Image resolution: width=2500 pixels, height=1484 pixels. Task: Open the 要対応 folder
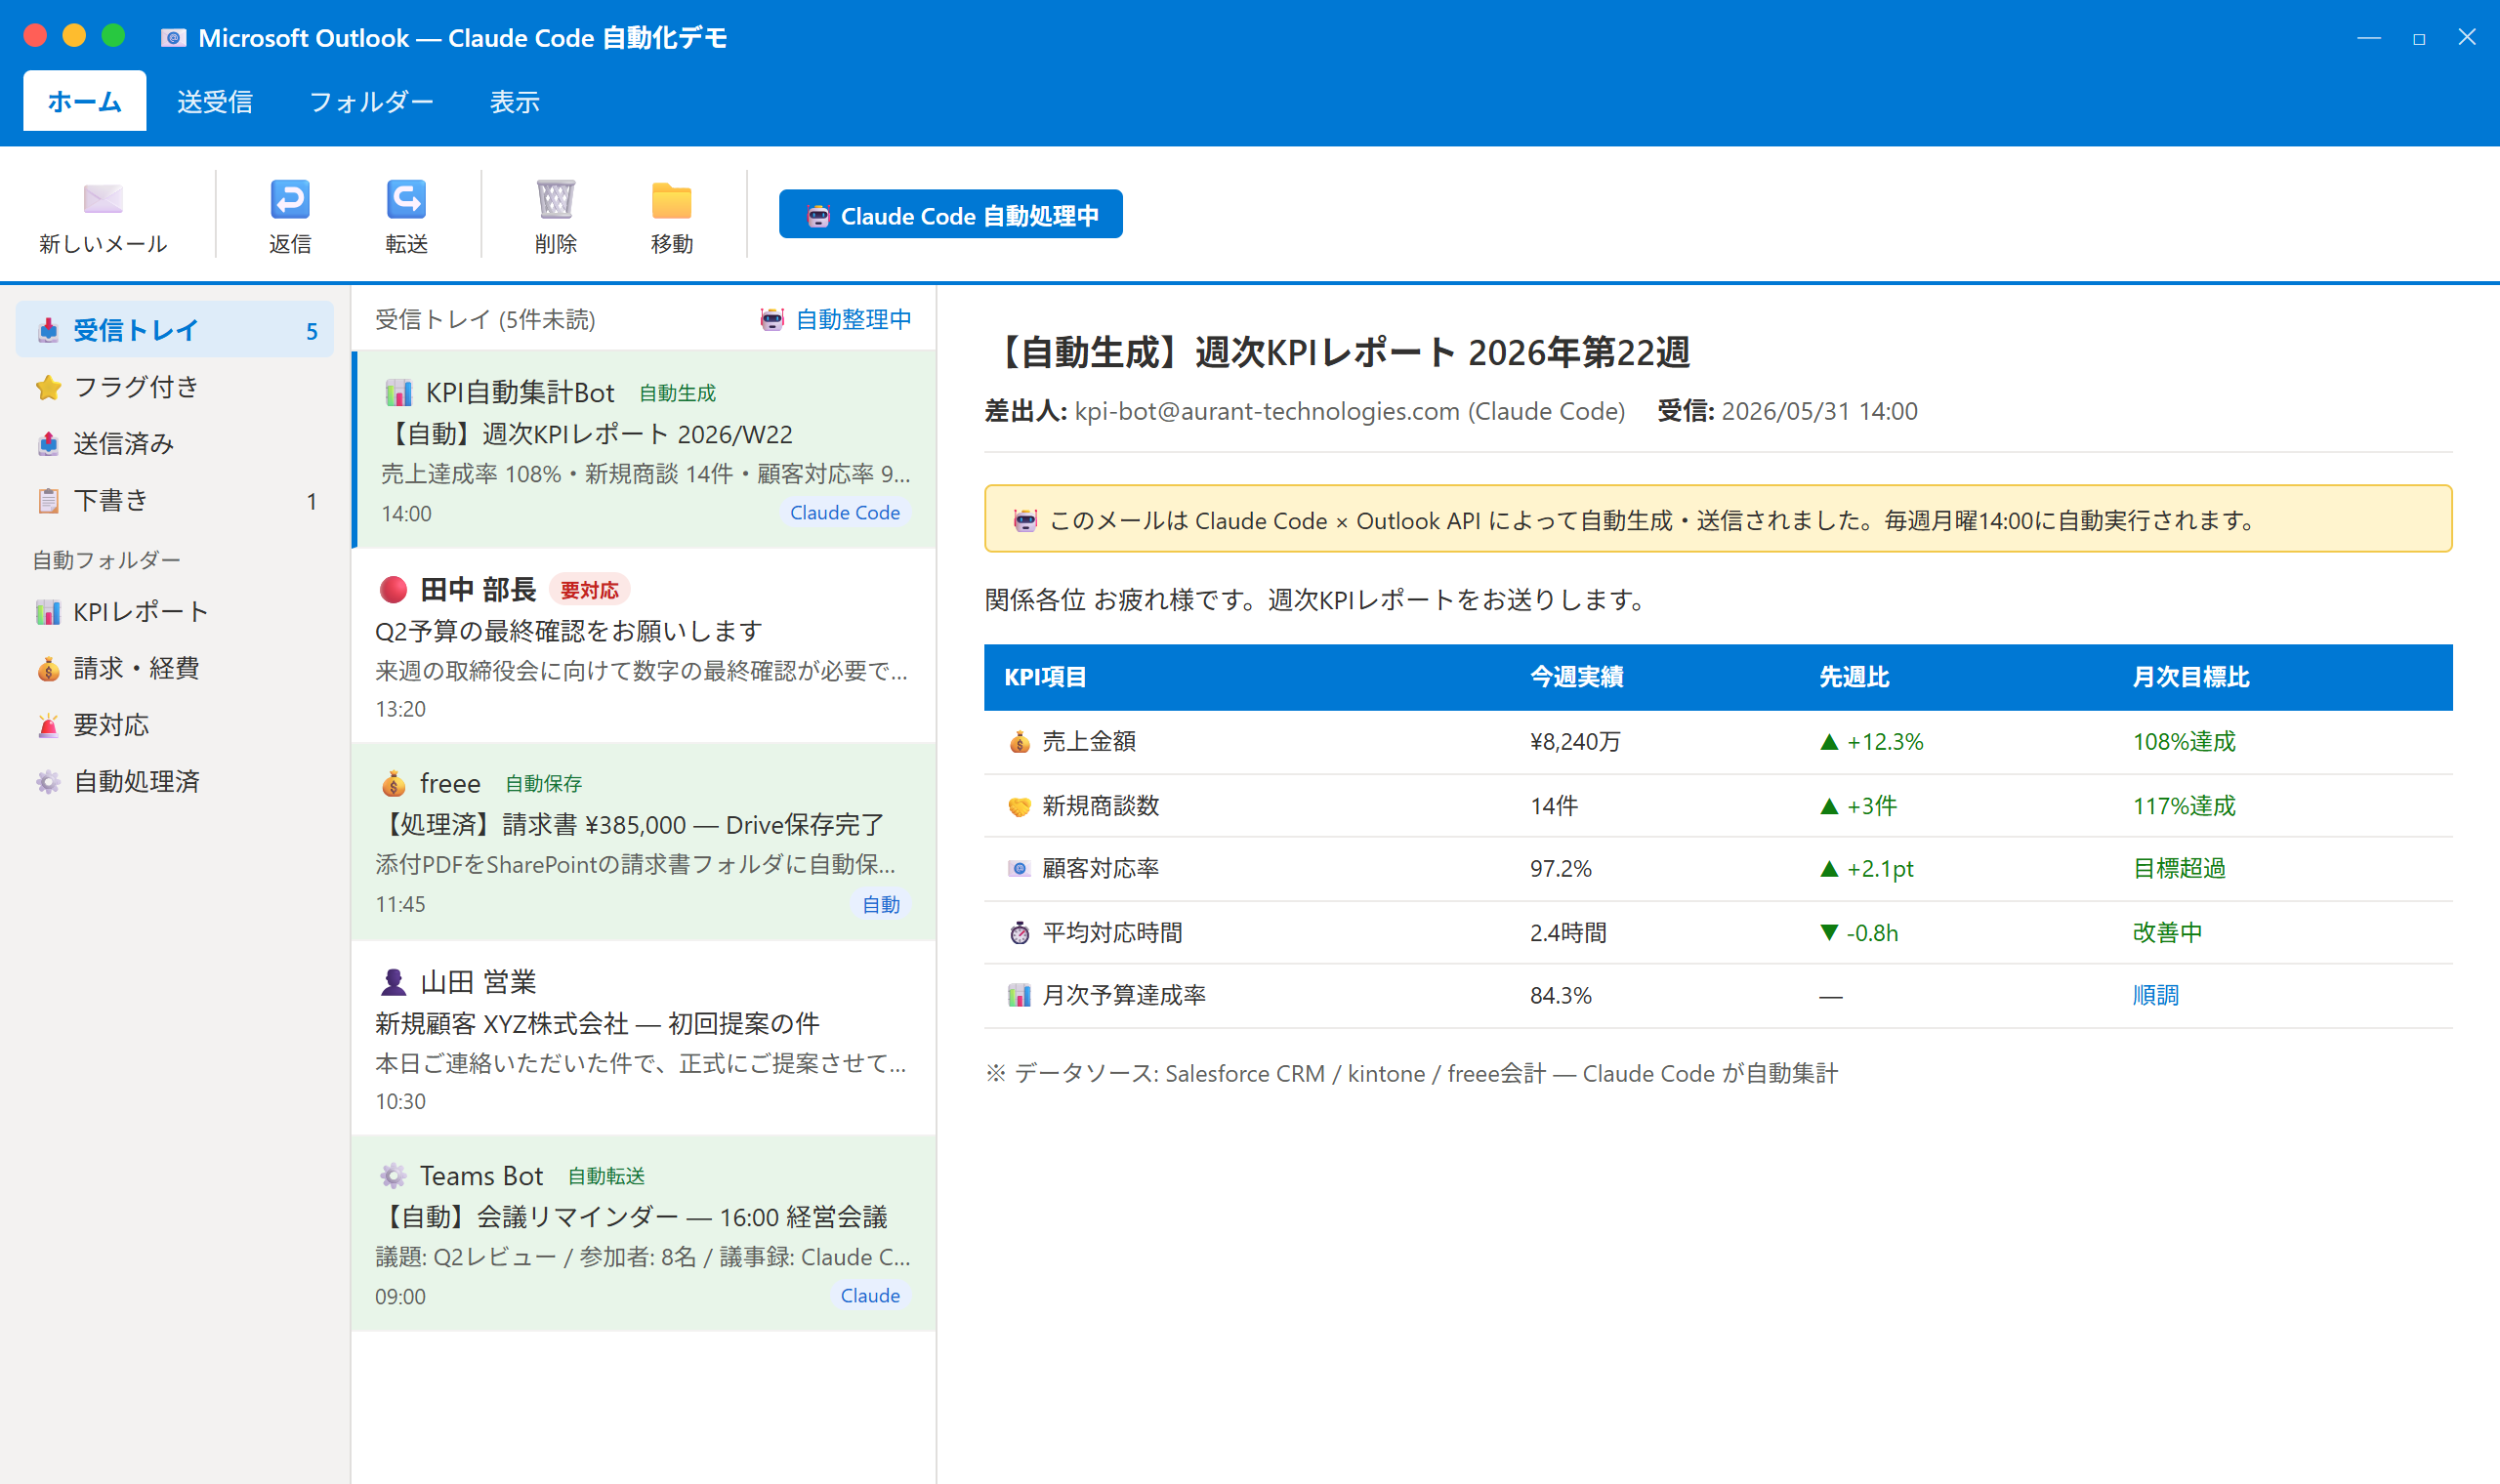pyautogui.click(x=175, y=725)
